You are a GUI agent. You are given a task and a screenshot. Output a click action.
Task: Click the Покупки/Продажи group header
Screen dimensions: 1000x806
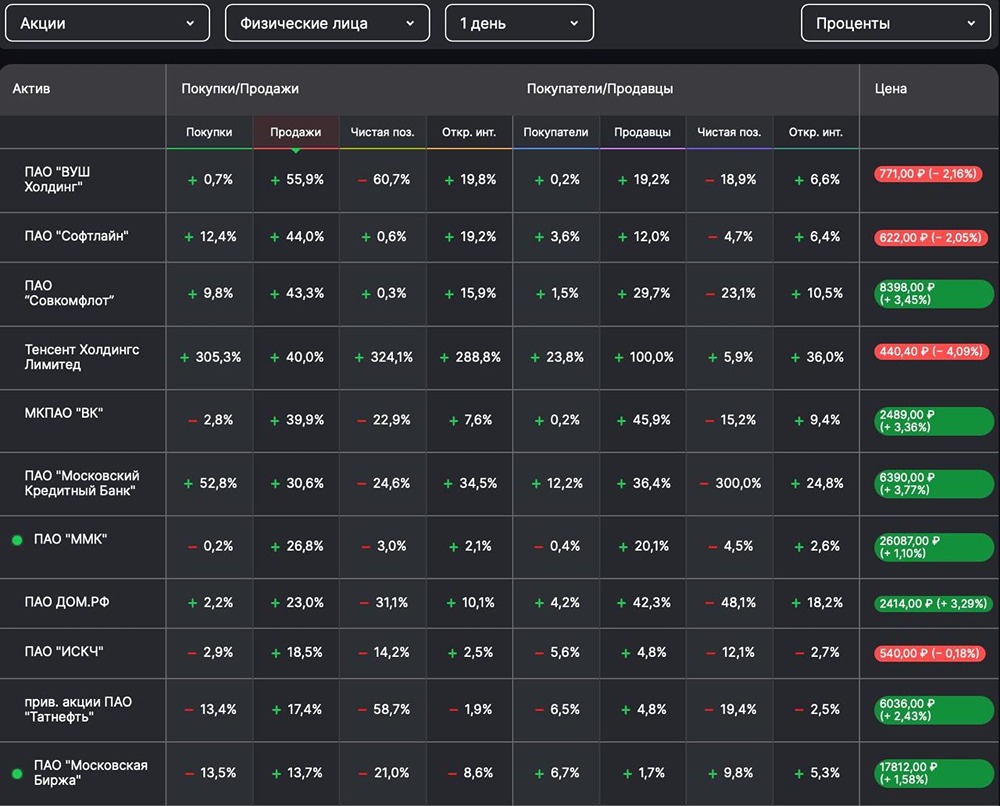pos(240,89)
